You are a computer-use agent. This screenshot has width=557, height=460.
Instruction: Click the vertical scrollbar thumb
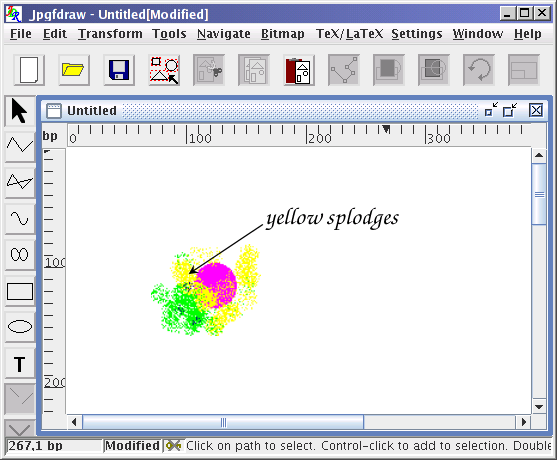[539, 194]
